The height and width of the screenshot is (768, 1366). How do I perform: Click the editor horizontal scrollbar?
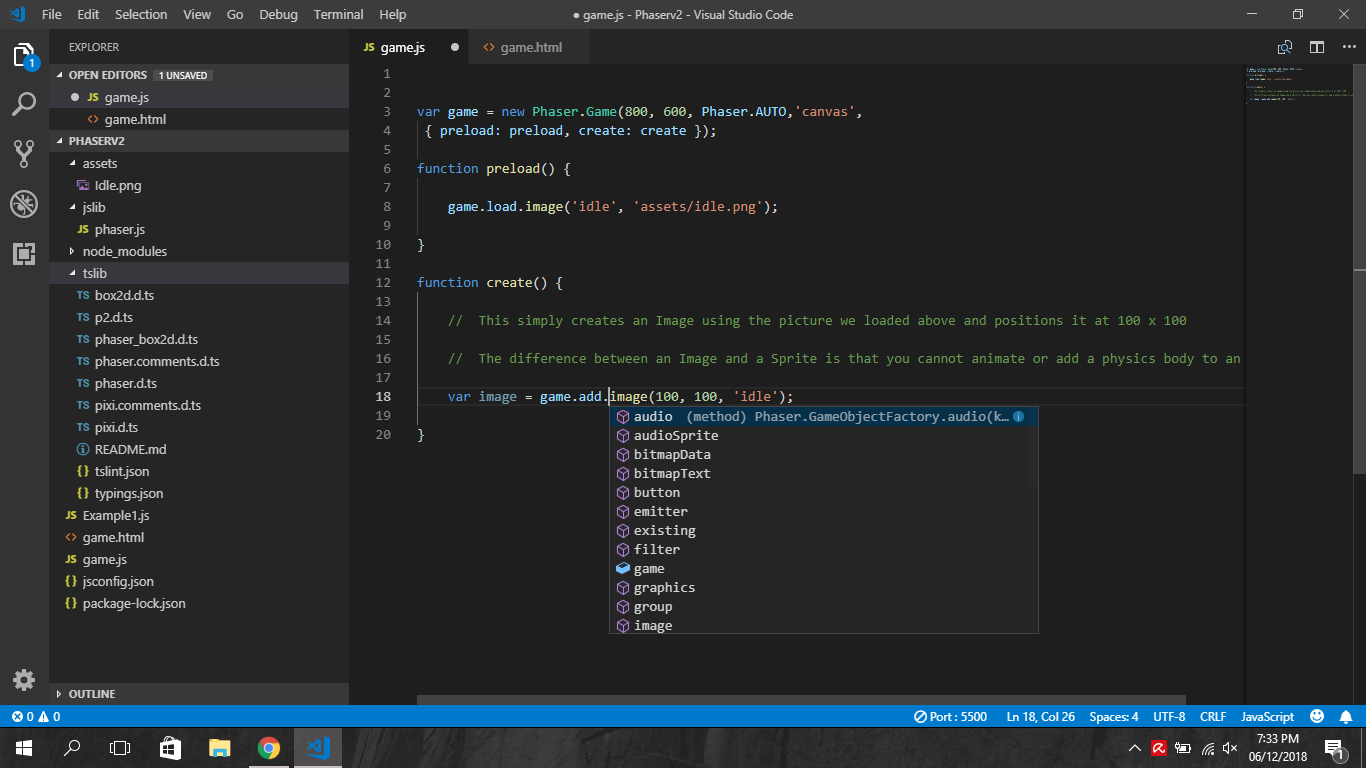(x=801, y=701)
